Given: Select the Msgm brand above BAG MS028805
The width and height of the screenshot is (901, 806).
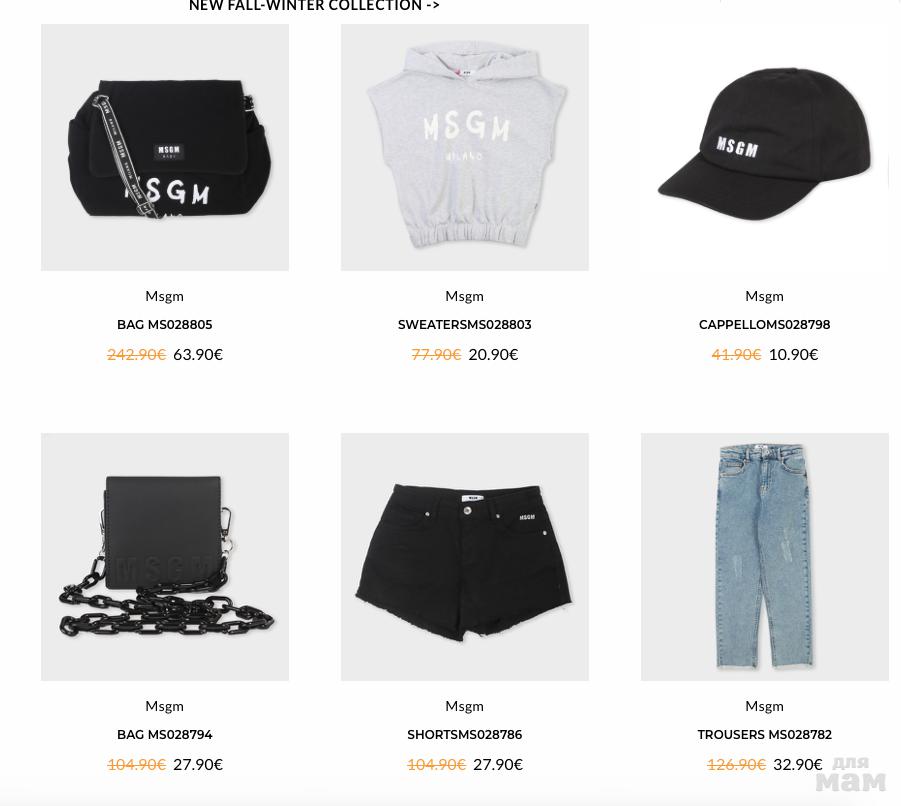Looking at the screenshot, I should click(x=164, y=296).
